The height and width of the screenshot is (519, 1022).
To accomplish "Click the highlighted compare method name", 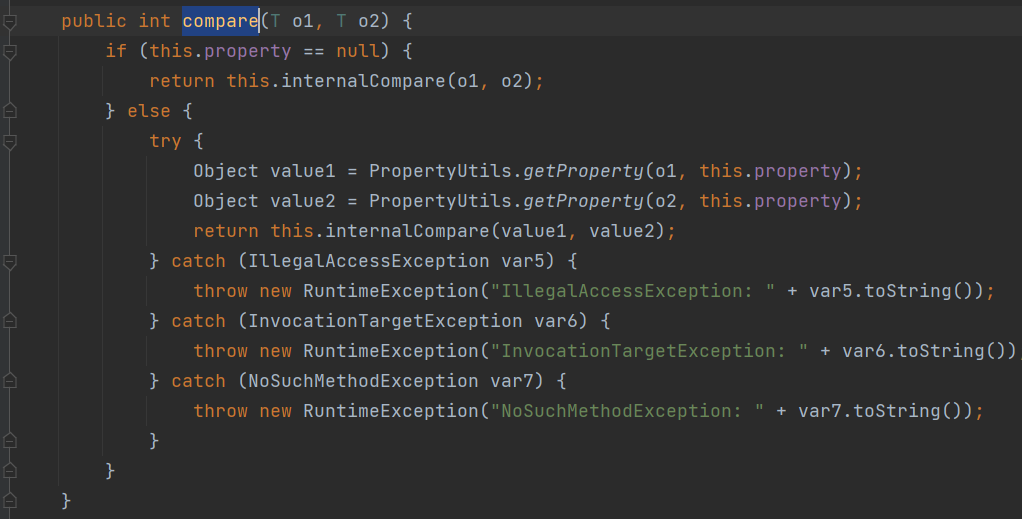I will tap(220, 21).
